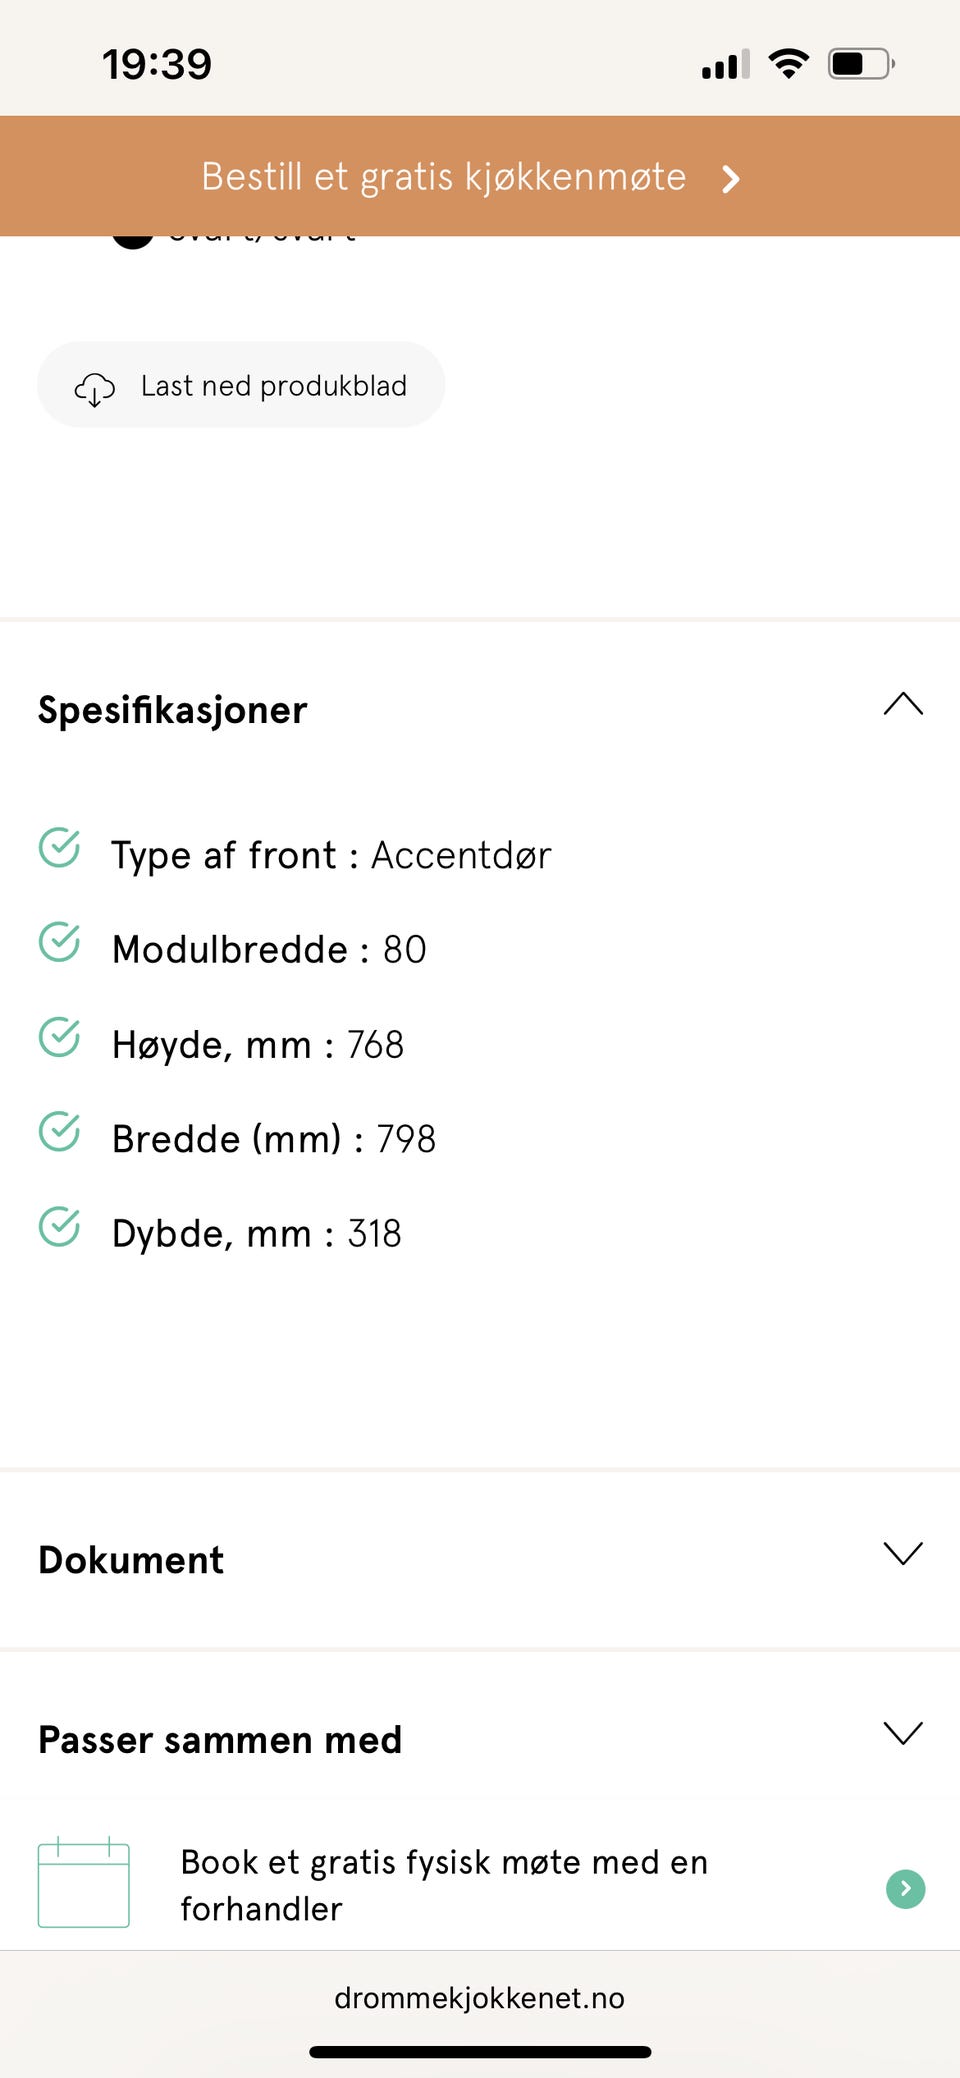
Task: Tap the drommekjokkenet.no address bar
Action: tap(479, 1998)
